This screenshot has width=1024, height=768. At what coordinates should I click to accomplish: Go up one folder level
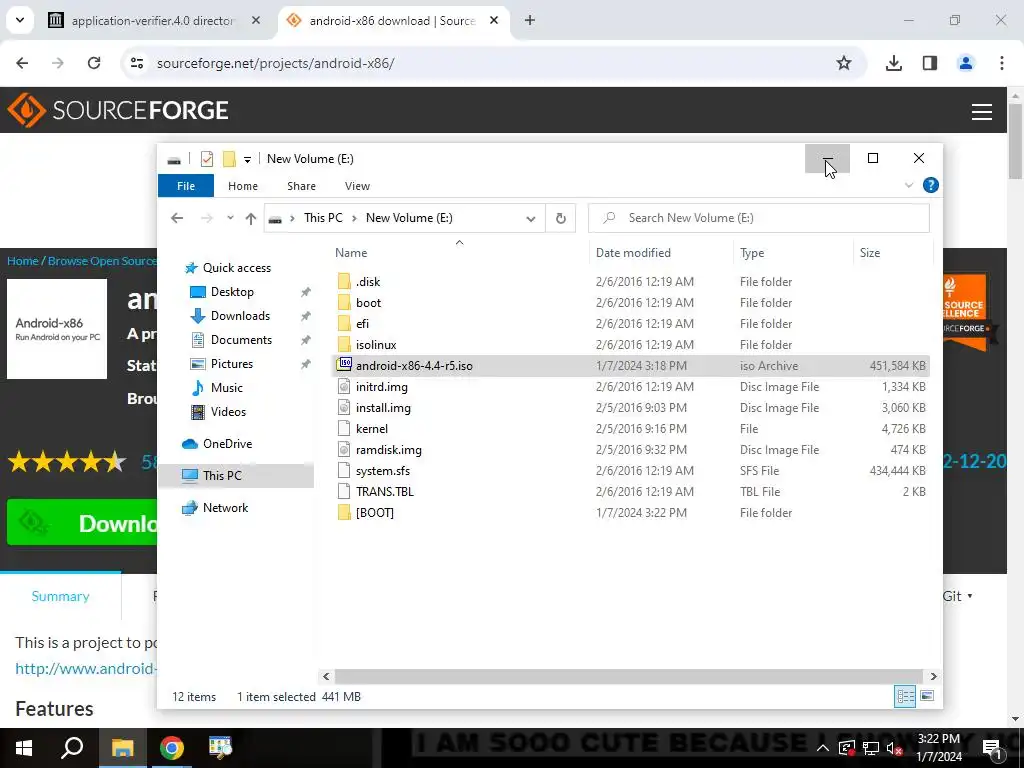coord(251,218)
